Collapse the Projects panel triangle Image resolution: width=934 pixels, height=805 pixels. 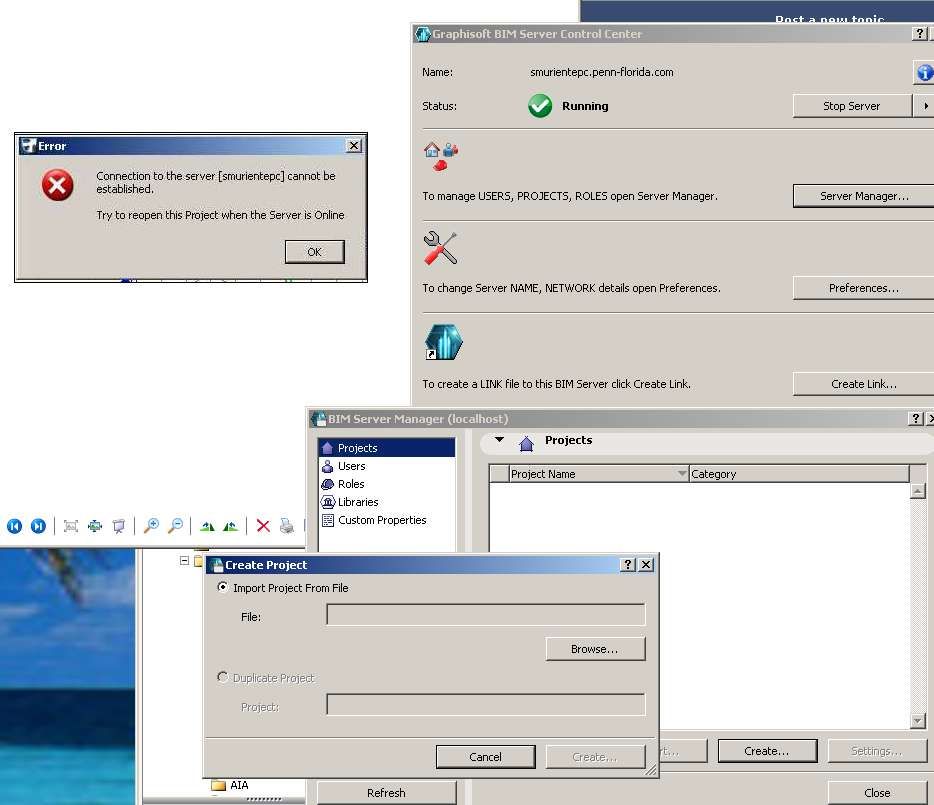tap(500, 440)
